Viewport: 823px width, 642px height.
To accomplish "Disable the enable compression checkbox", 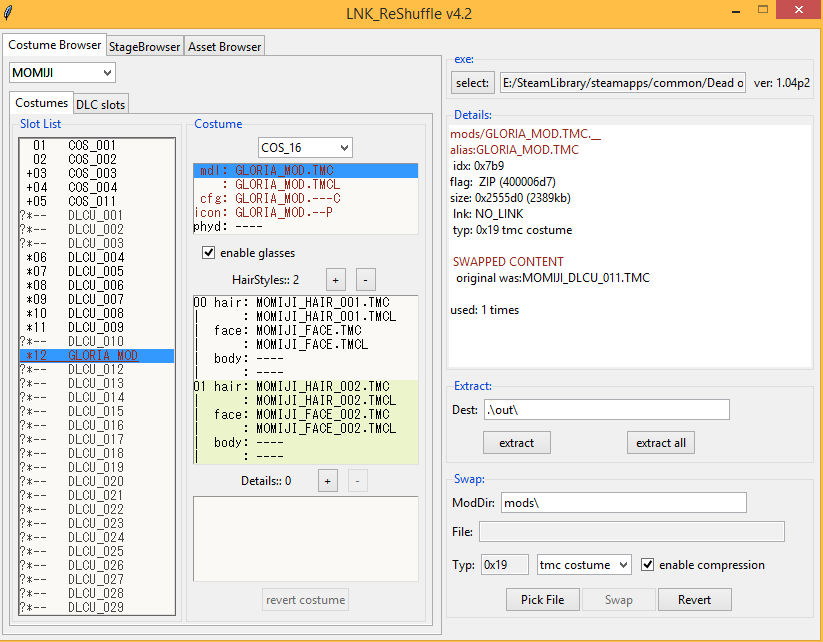I will [x=648, y=565].
